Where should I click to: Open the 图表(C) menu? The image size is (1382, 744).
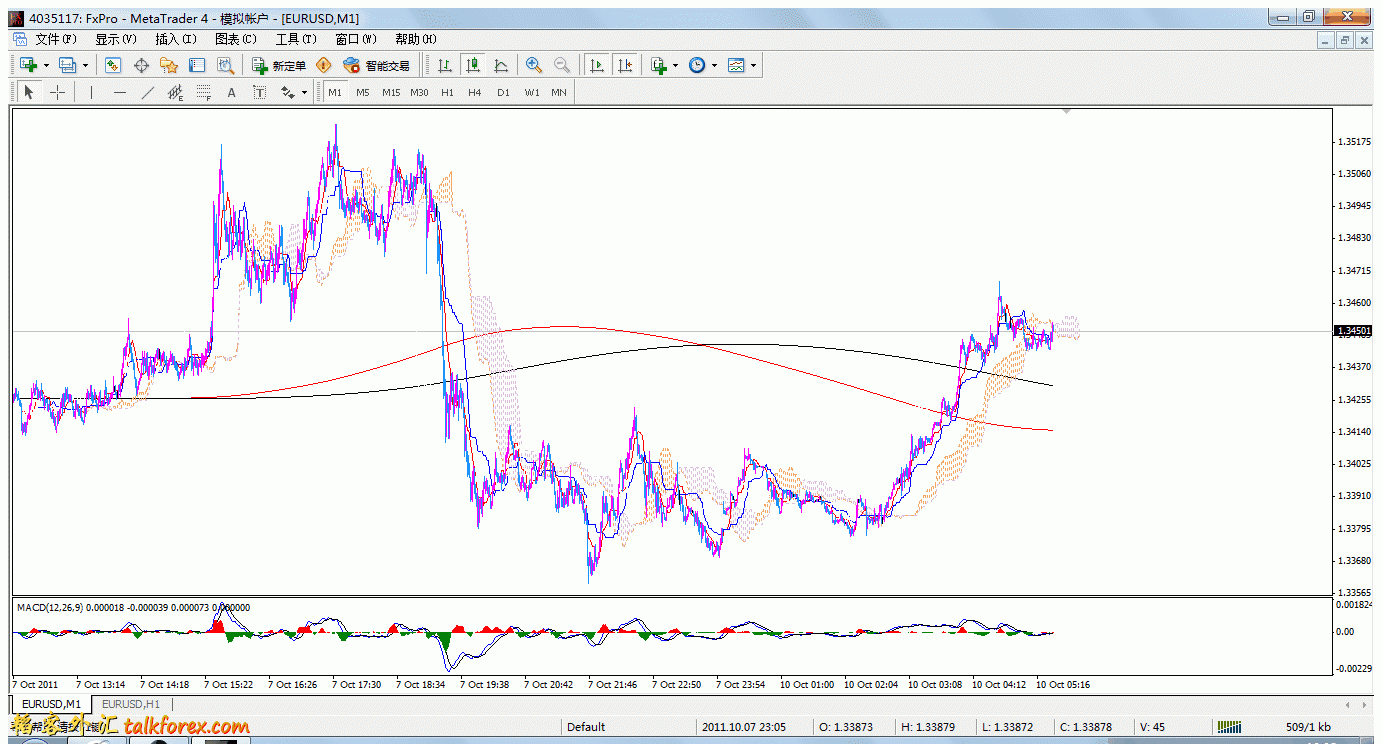(x=236, y=39)
